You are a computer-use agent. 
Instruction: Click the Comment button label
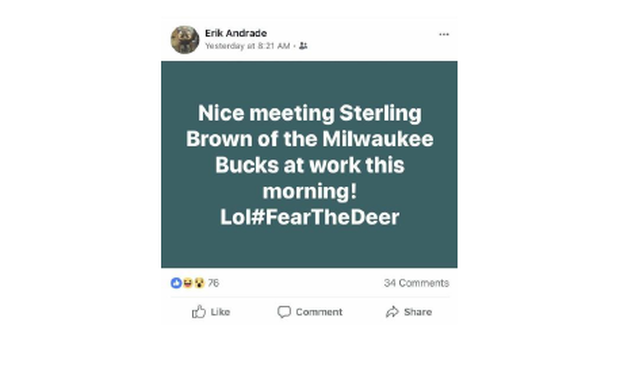(x=319, y=312)
